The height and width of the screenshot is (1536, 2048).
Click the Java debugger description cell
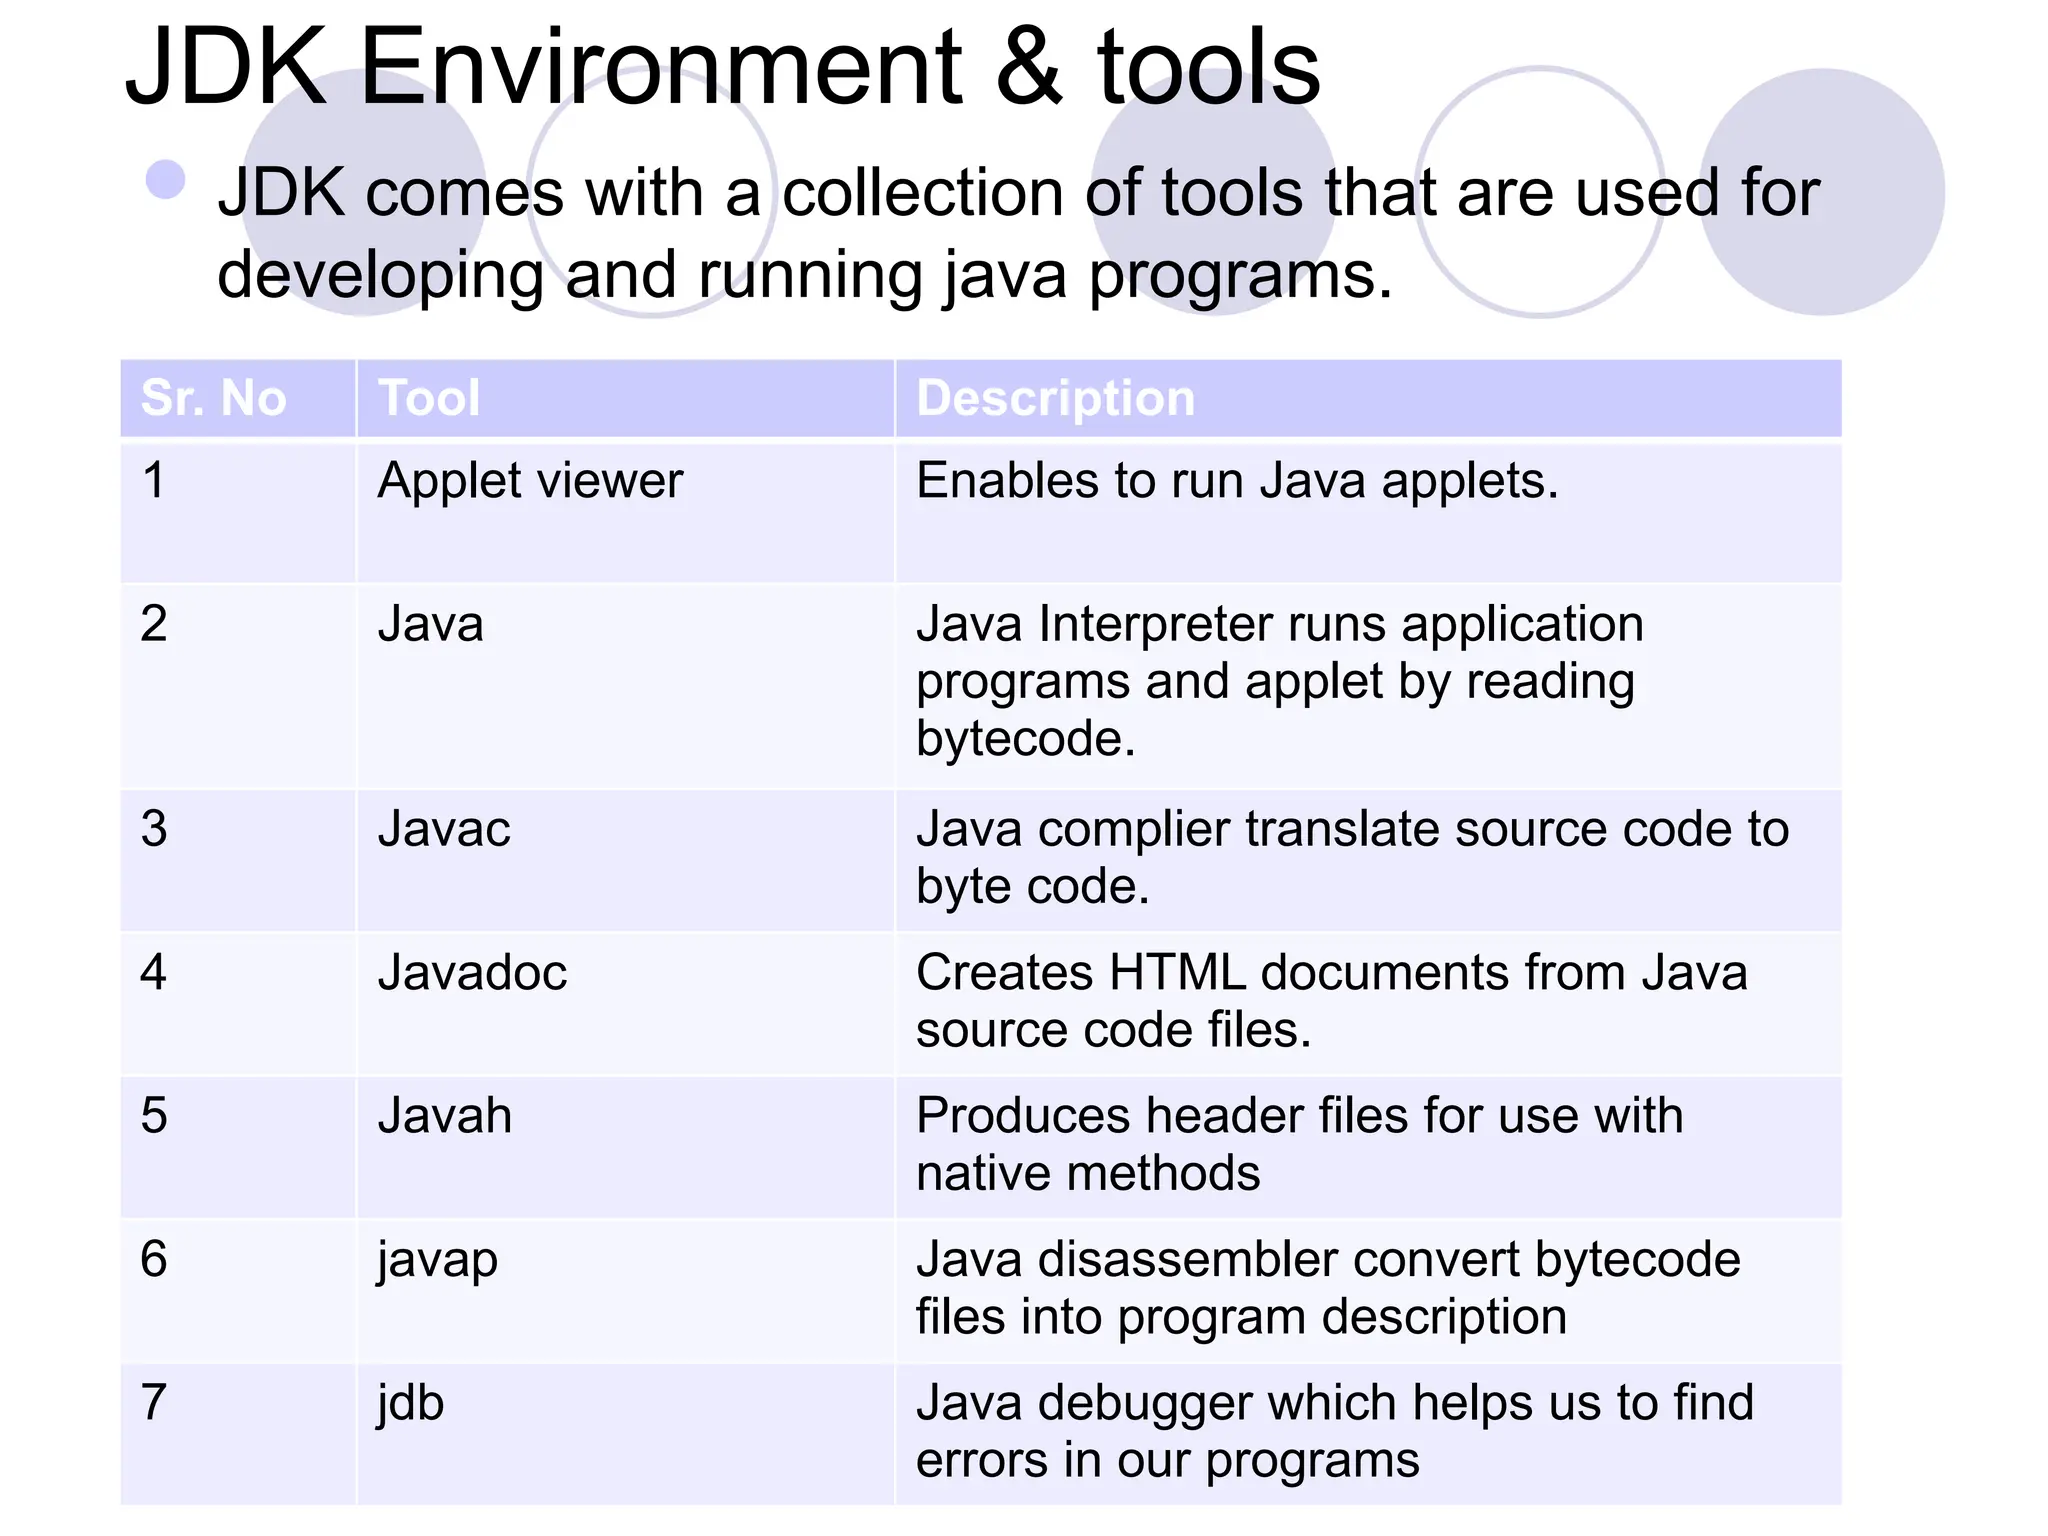1334,1431
